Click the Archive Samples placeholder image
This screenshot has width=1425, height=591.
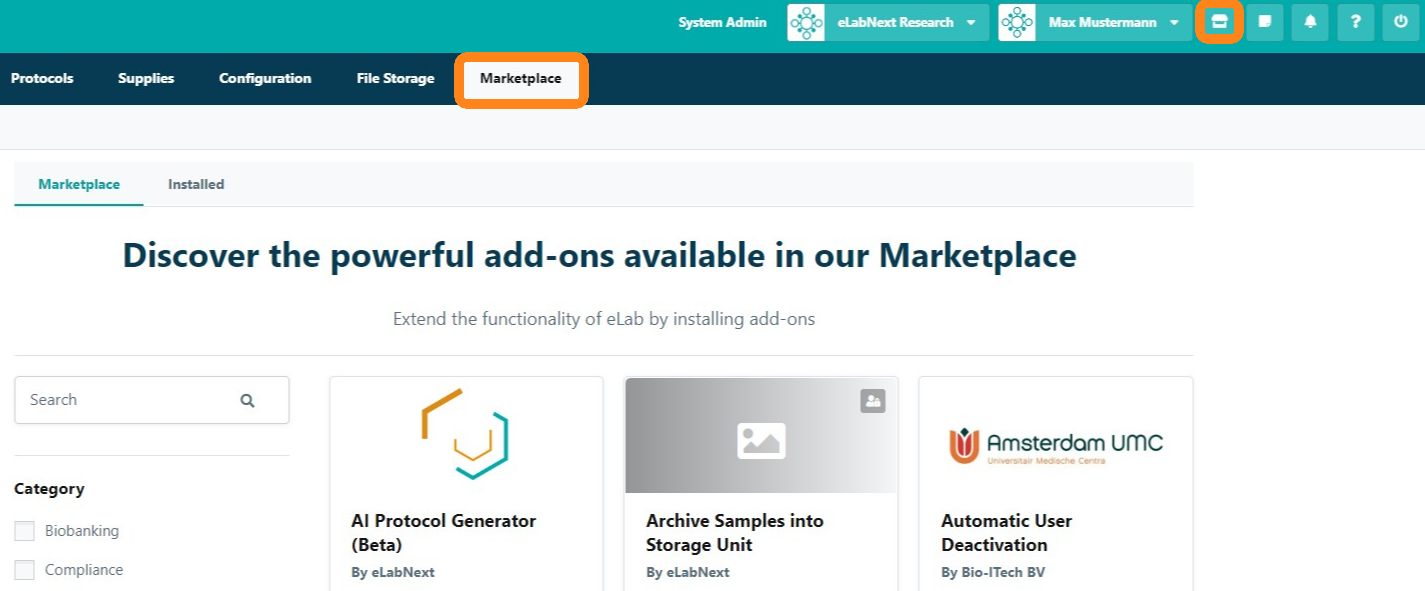(761, 435)
